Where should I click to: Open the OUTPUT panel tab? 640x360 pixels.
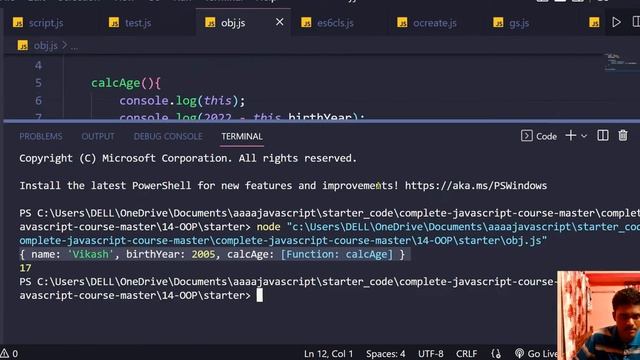point(98,136)
